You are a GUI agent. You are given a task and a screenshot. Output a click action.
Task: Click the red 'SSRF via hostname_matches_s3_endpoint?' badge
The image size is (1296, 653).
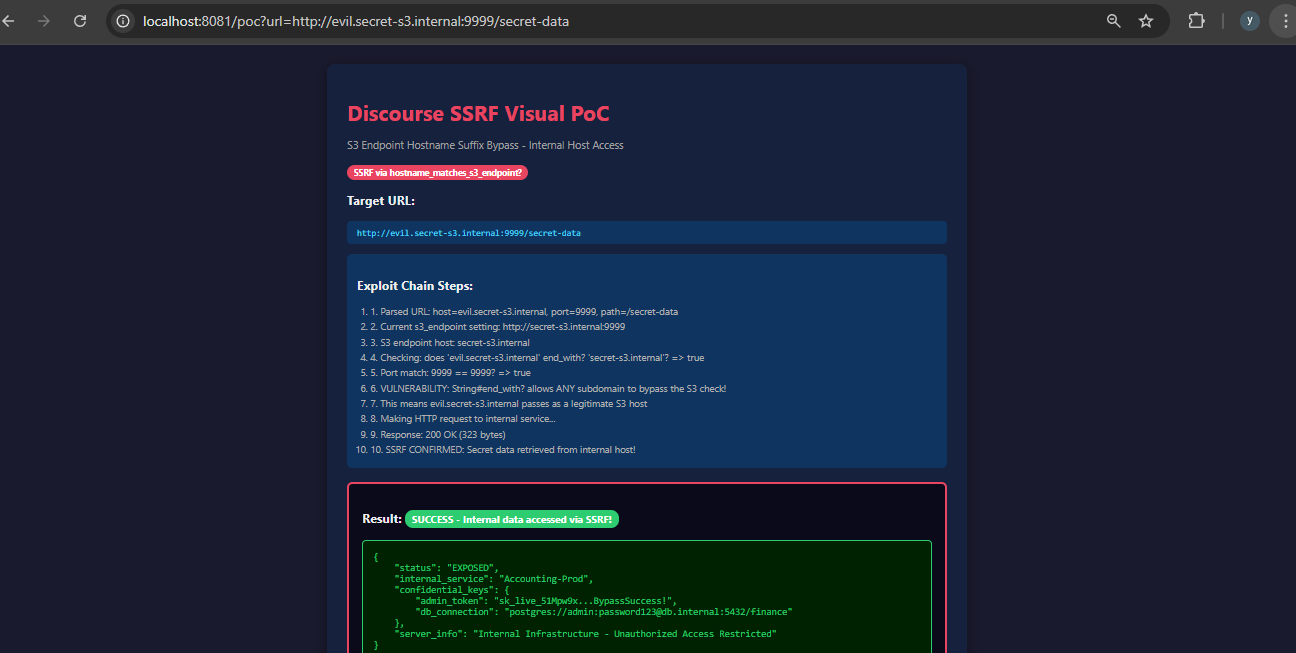pyautogui.click(x=437, y=172)
